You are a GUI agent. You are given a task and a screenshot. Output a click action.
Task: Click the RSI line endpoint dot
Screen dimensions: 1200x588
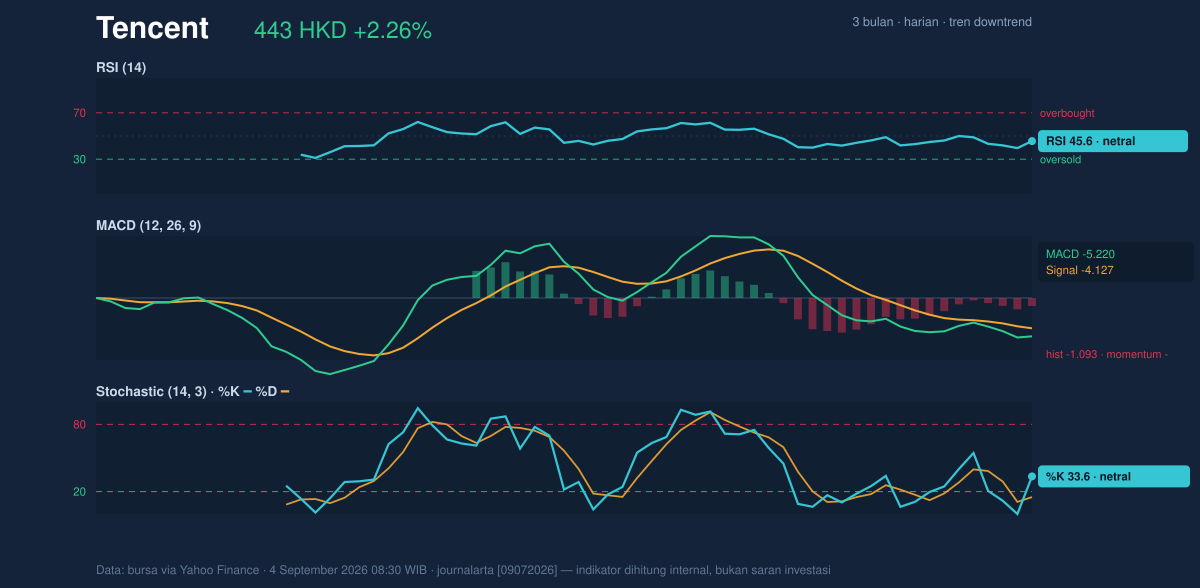(x=1032, y=141)
